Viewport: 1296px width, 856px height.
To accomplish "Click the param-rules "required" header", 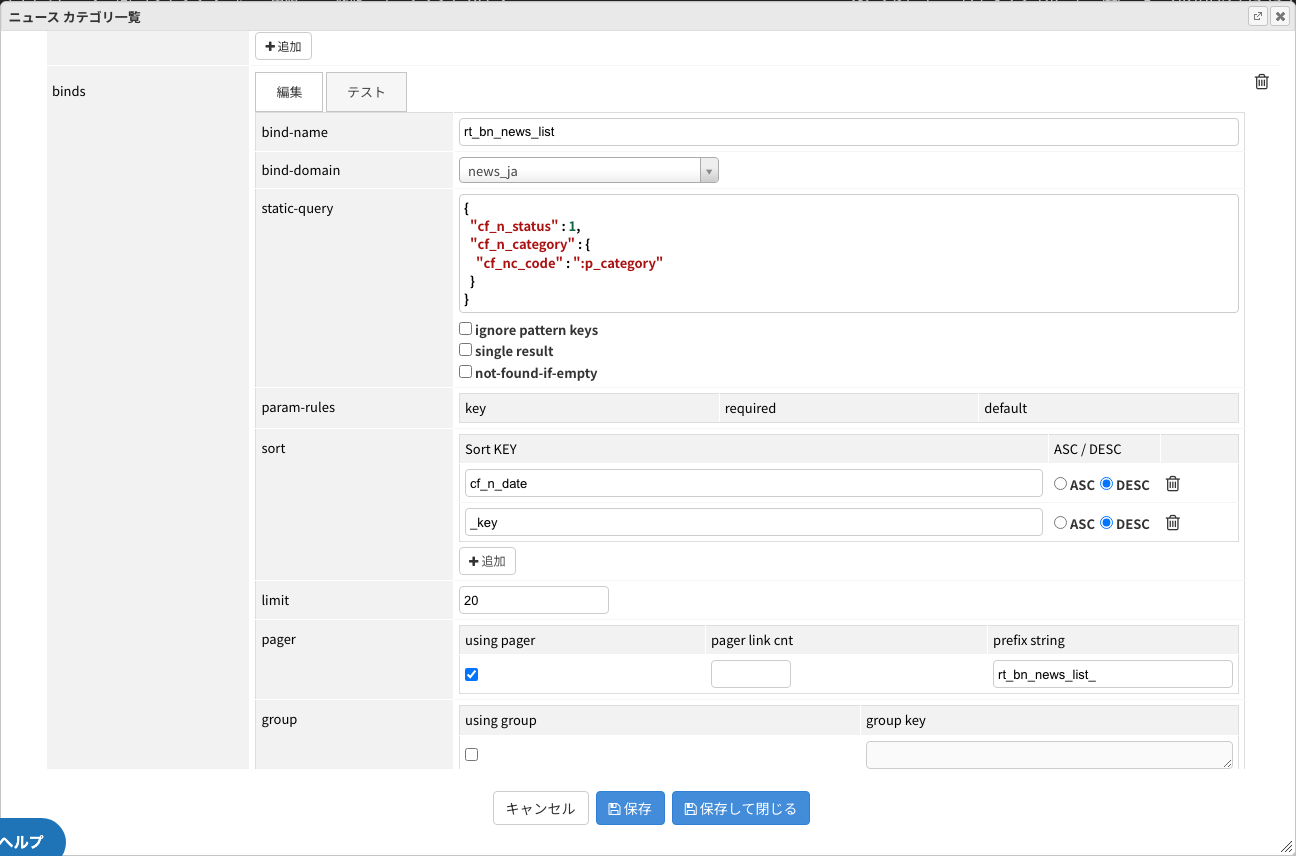I will (x=750, y=408).
